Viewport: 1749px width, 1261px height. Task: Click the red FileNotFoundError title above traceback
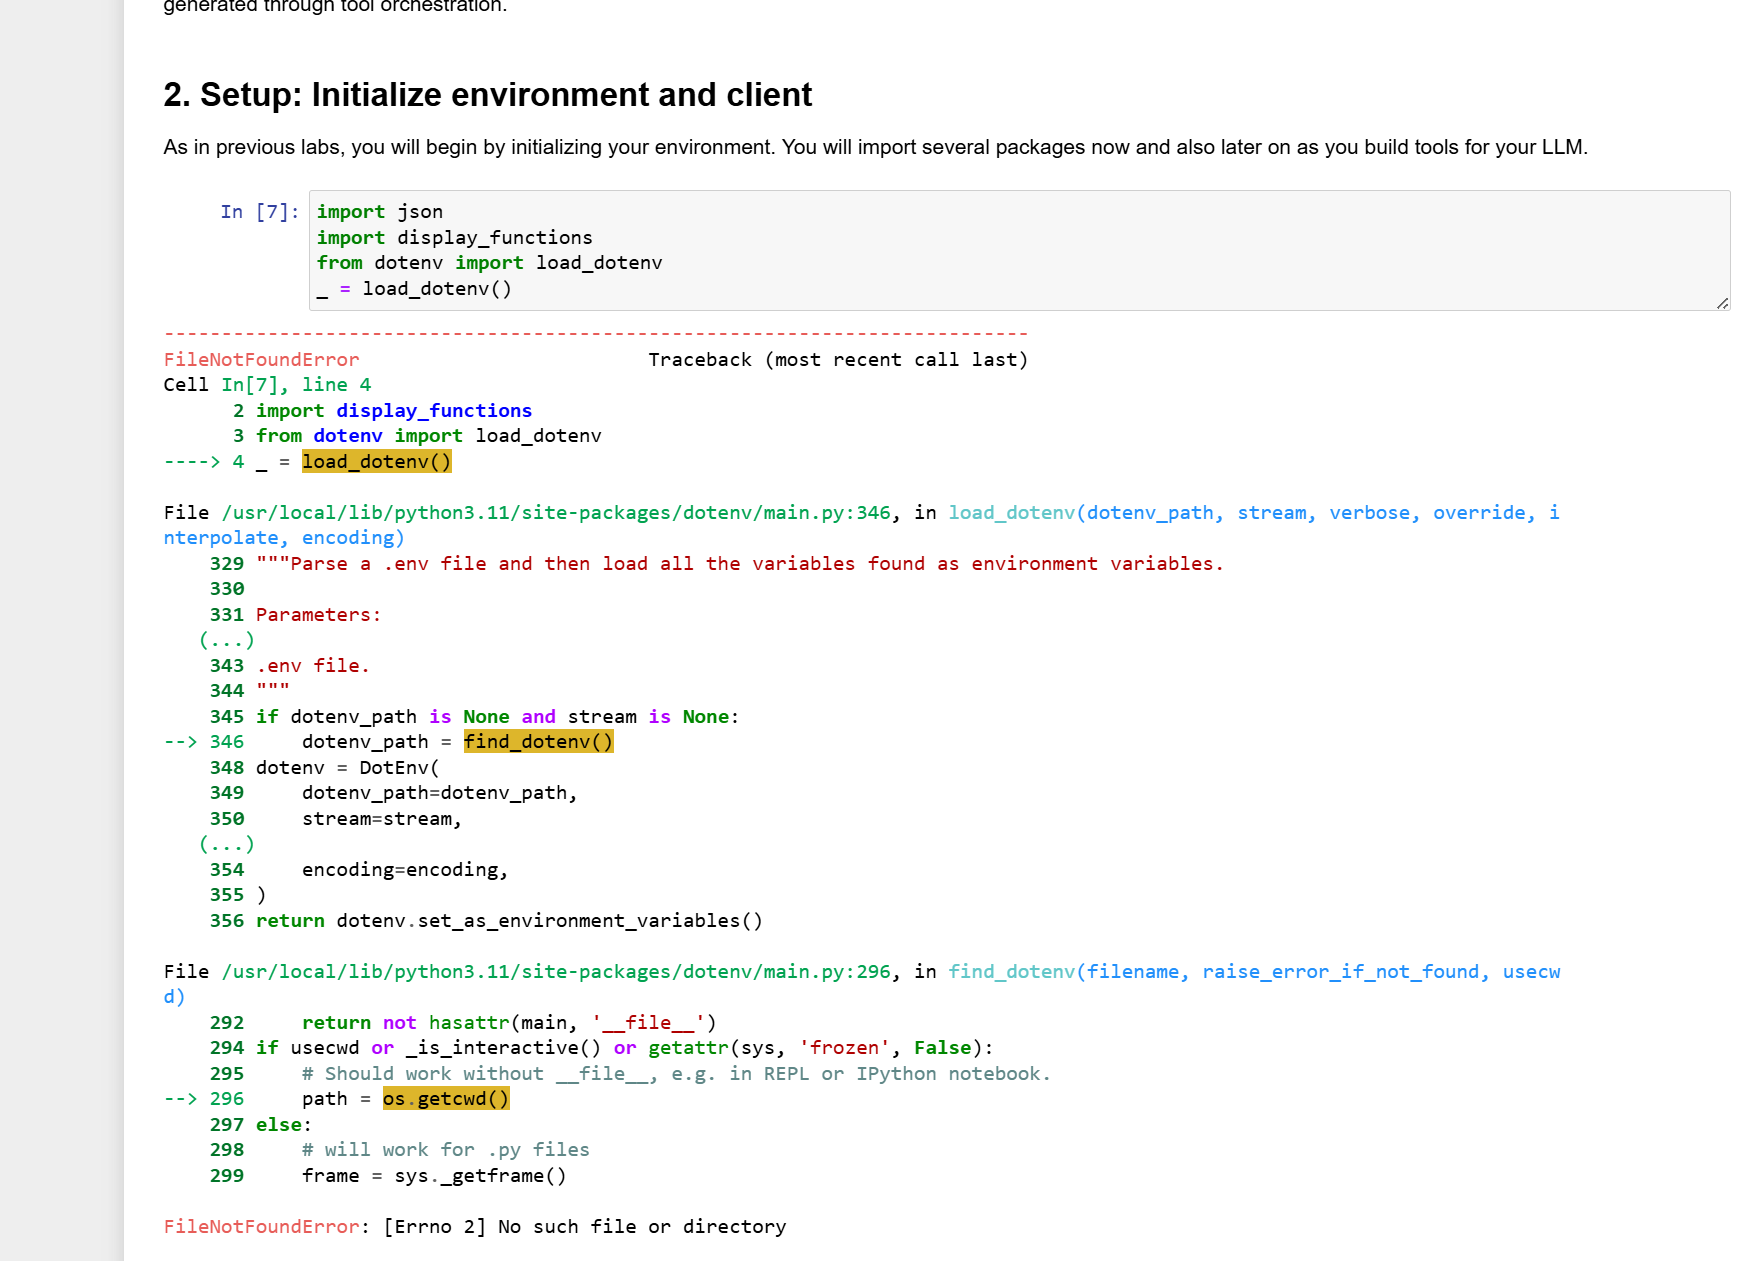(261, 360)
